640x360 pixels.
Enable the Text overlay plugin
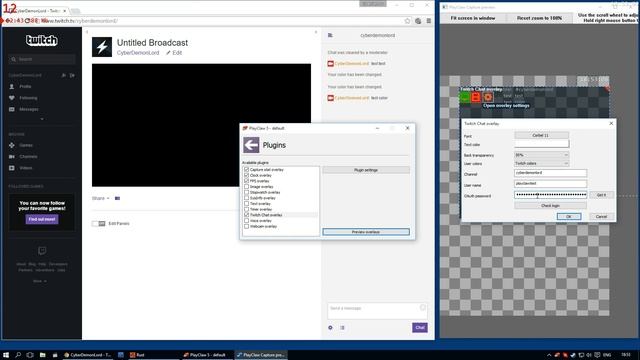tap(247, 203)
